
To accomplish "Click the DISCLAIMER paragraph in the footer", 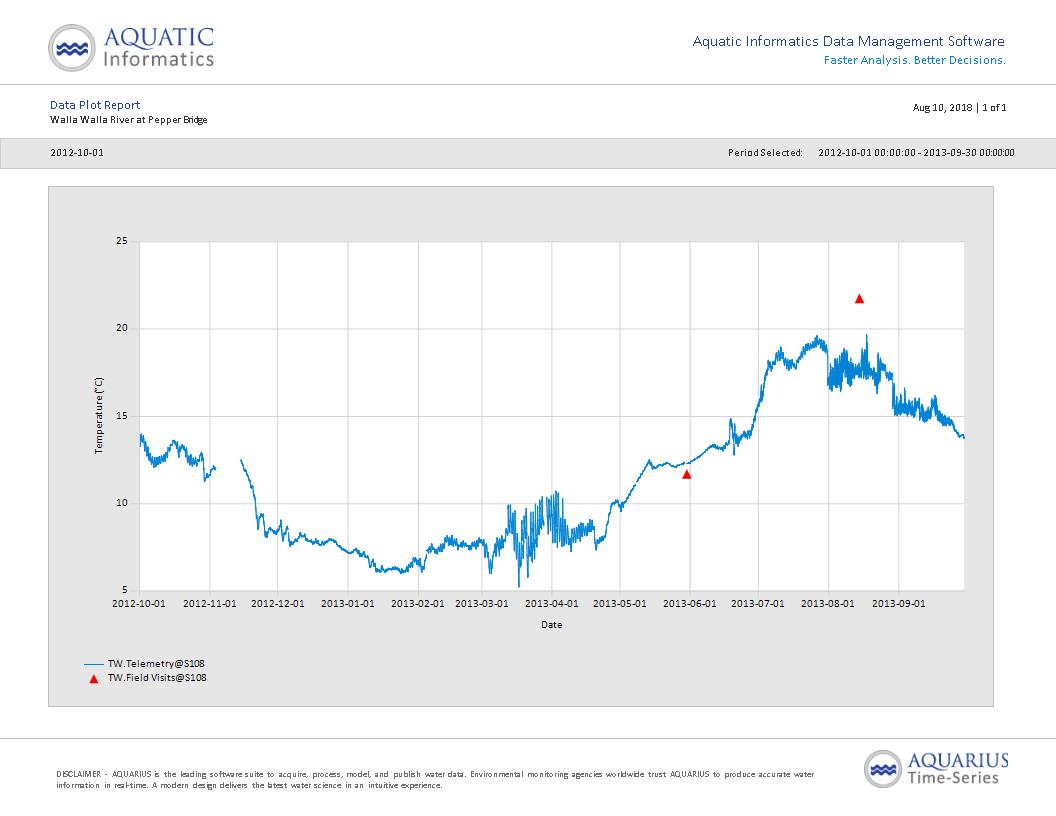I will (435, 780).
